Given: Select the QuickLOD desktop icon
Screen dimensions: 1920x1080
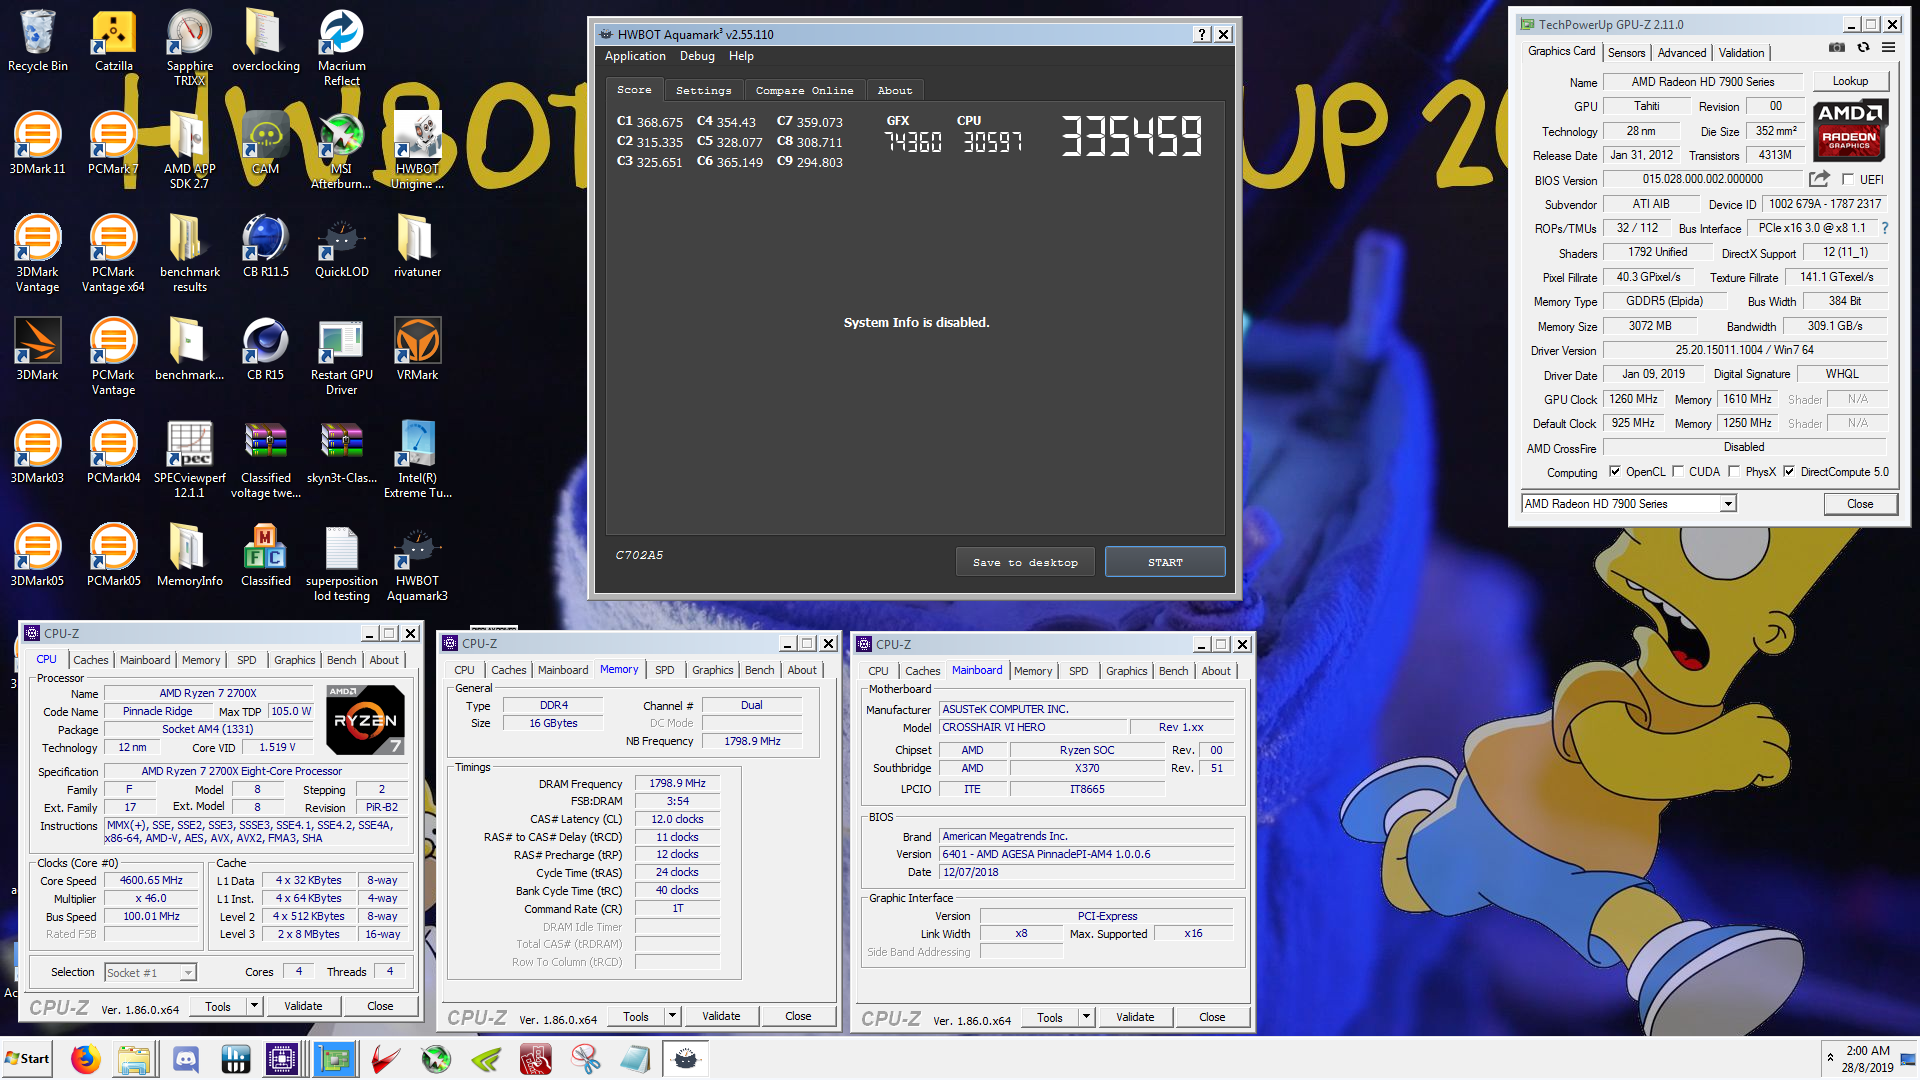Looking at the screenshot, I should pos(342,246).
